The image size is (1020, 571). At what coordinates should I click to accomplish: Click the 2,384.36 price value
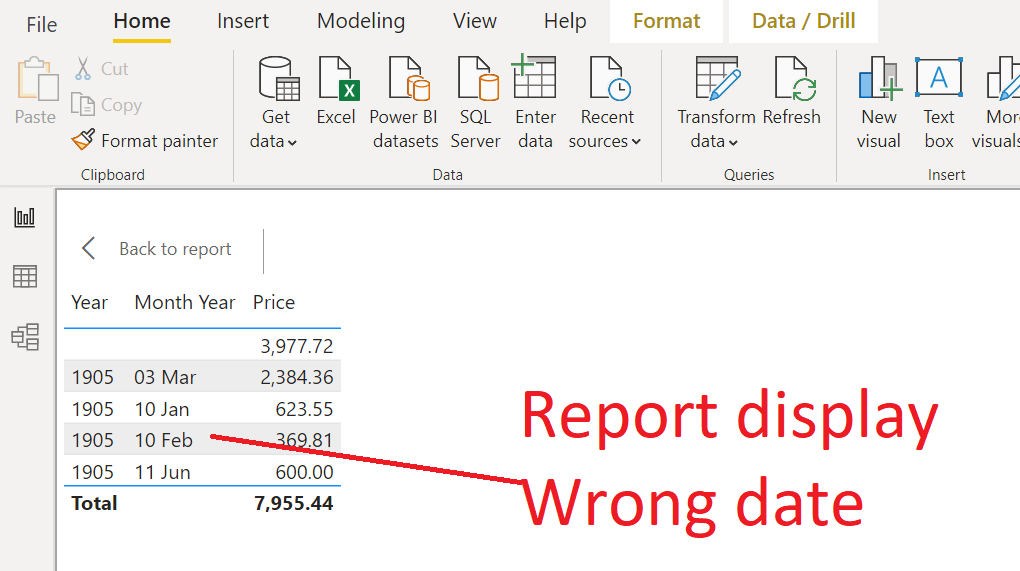(x=297, y=377)
